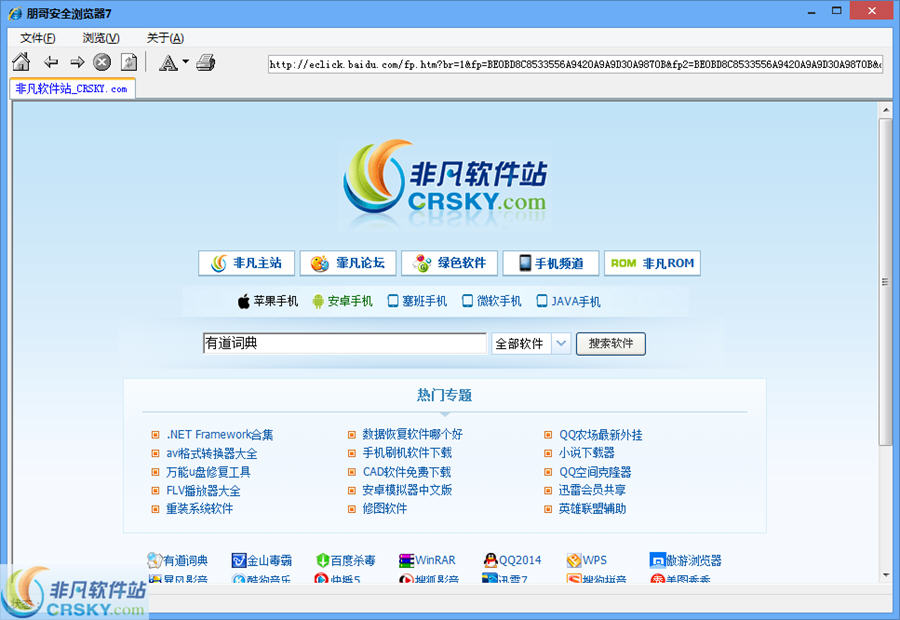This screenshot has height=620, width=900.
Task: Click the QQ2014 penguin icon link
Action: tap(512, 560)
